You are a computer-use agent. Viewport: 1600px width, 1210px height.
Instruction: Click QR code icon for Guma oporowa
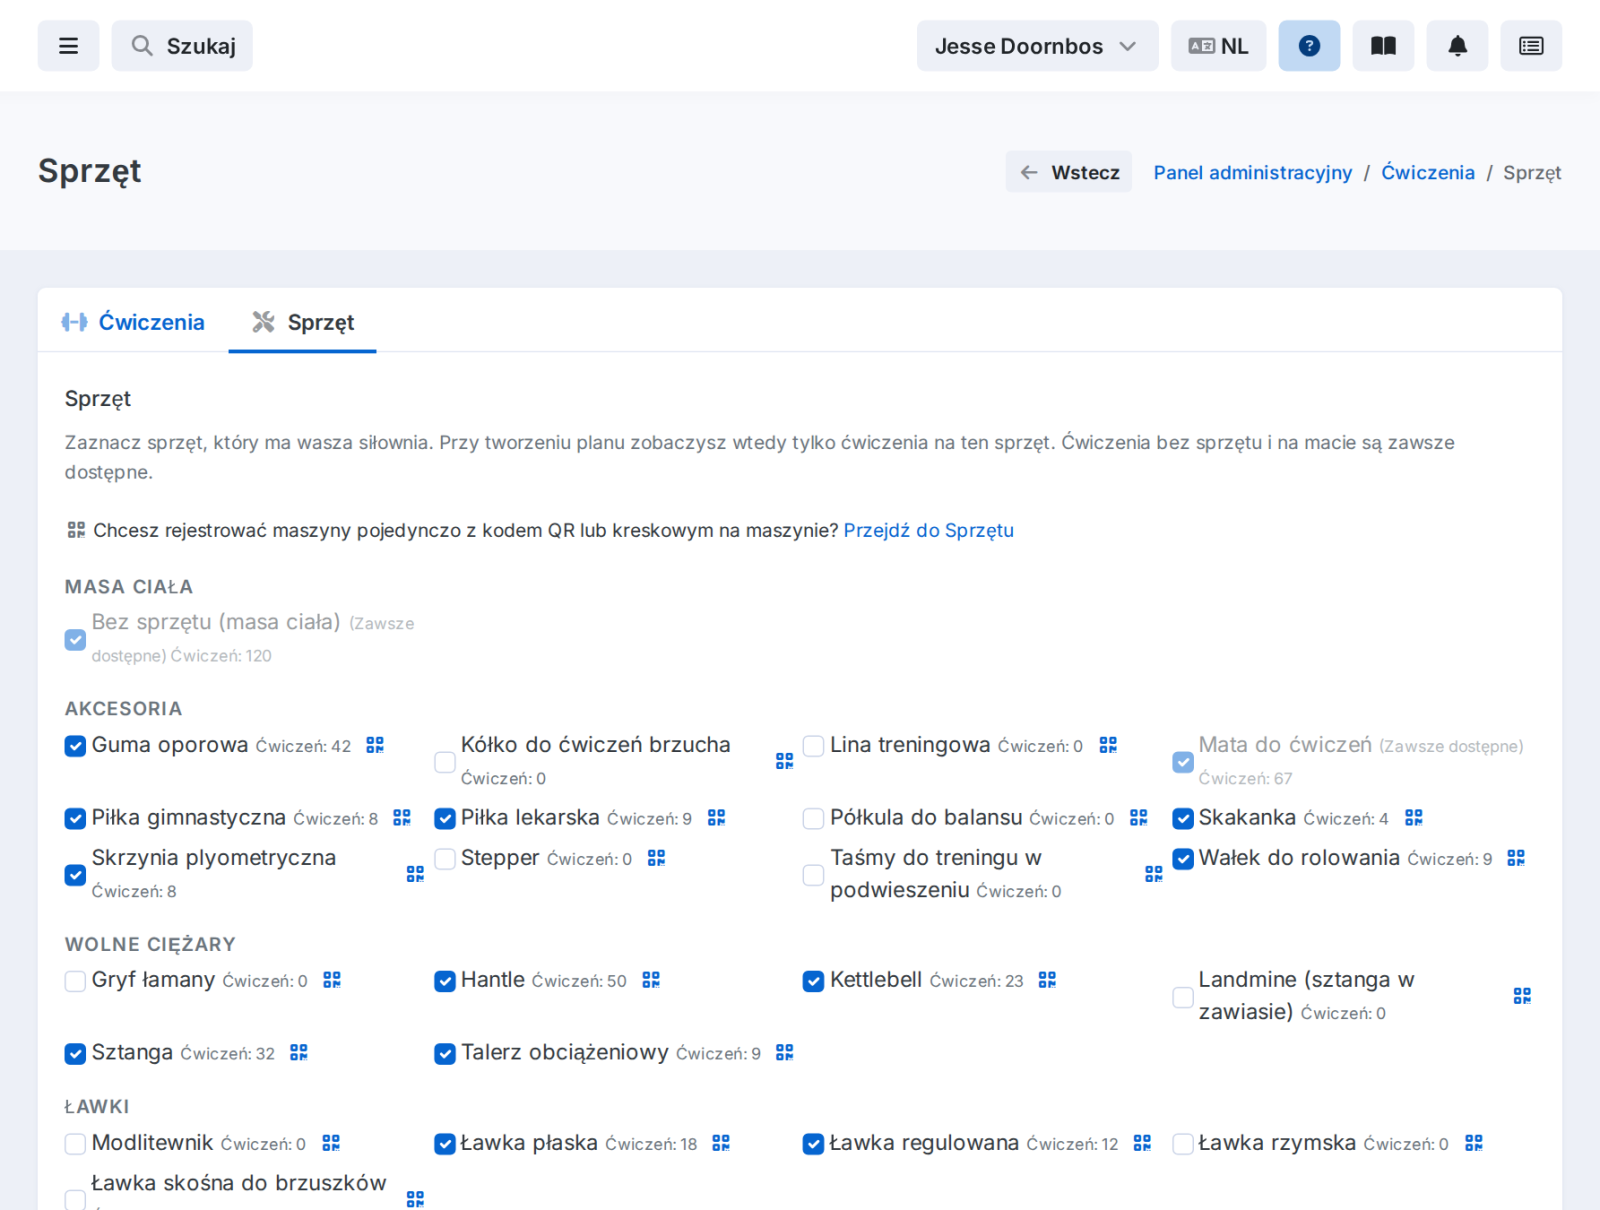(x=375, y=745)
